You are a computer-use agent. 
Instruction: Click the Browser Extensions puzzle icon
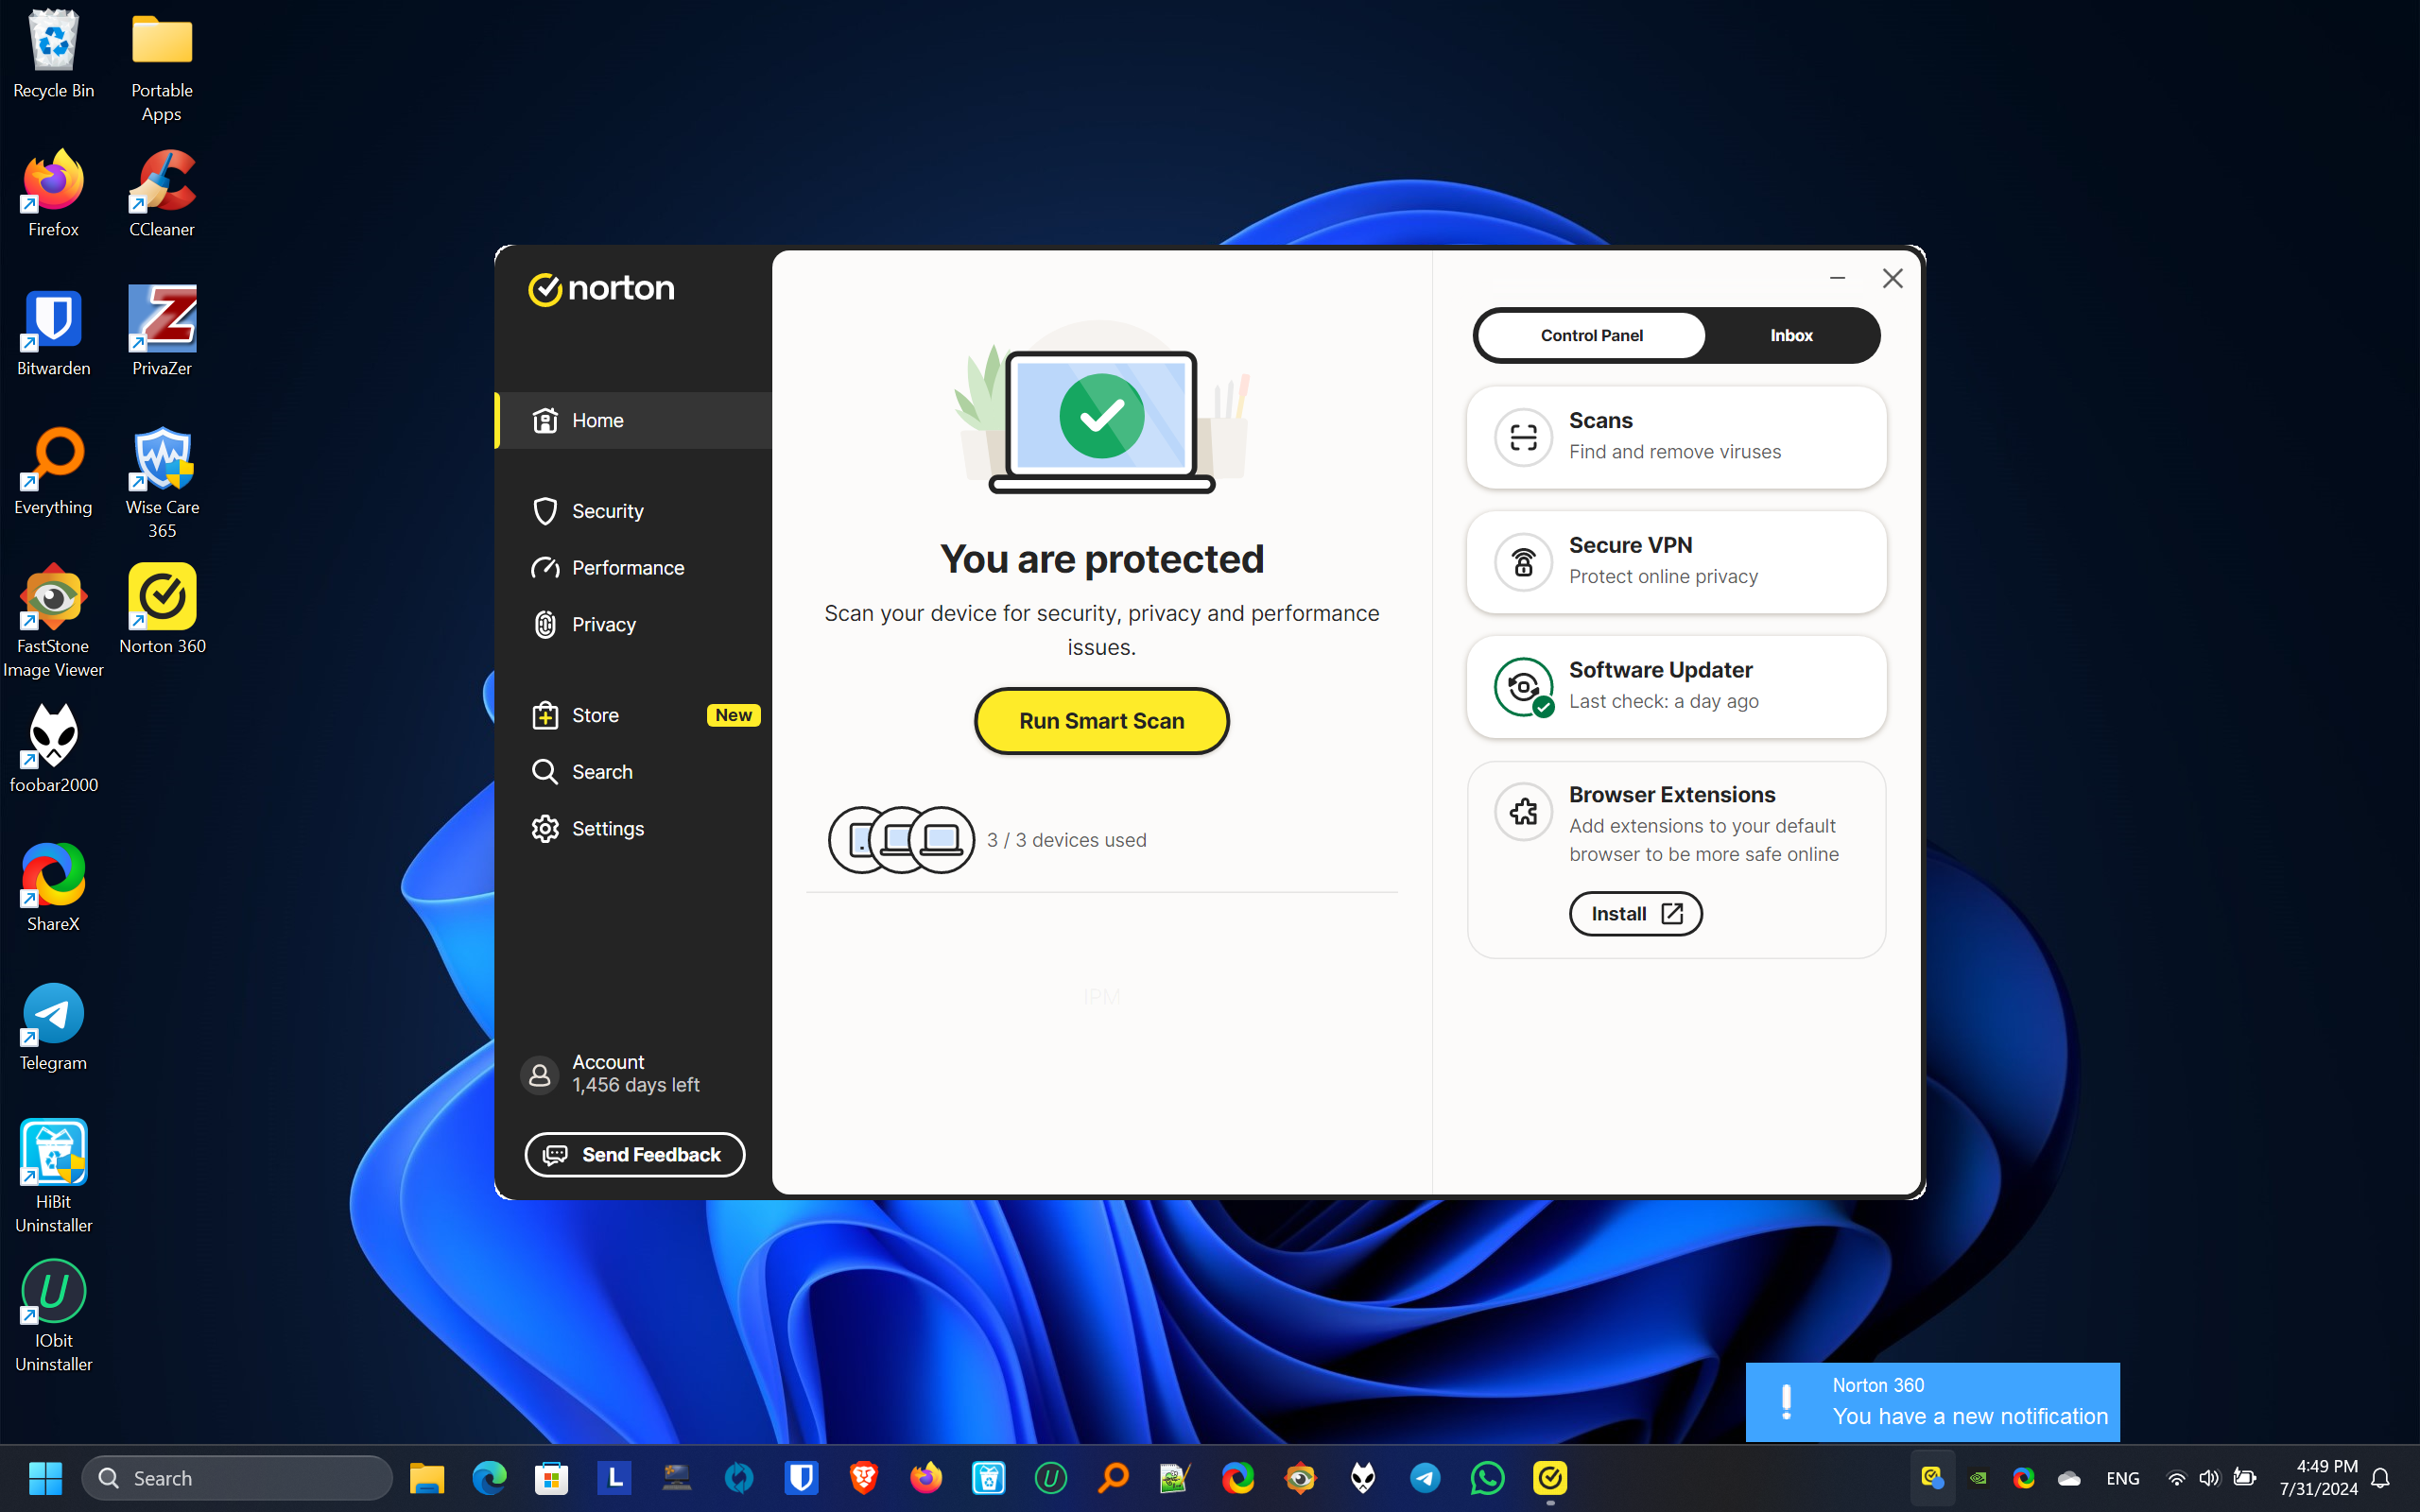1522,811
